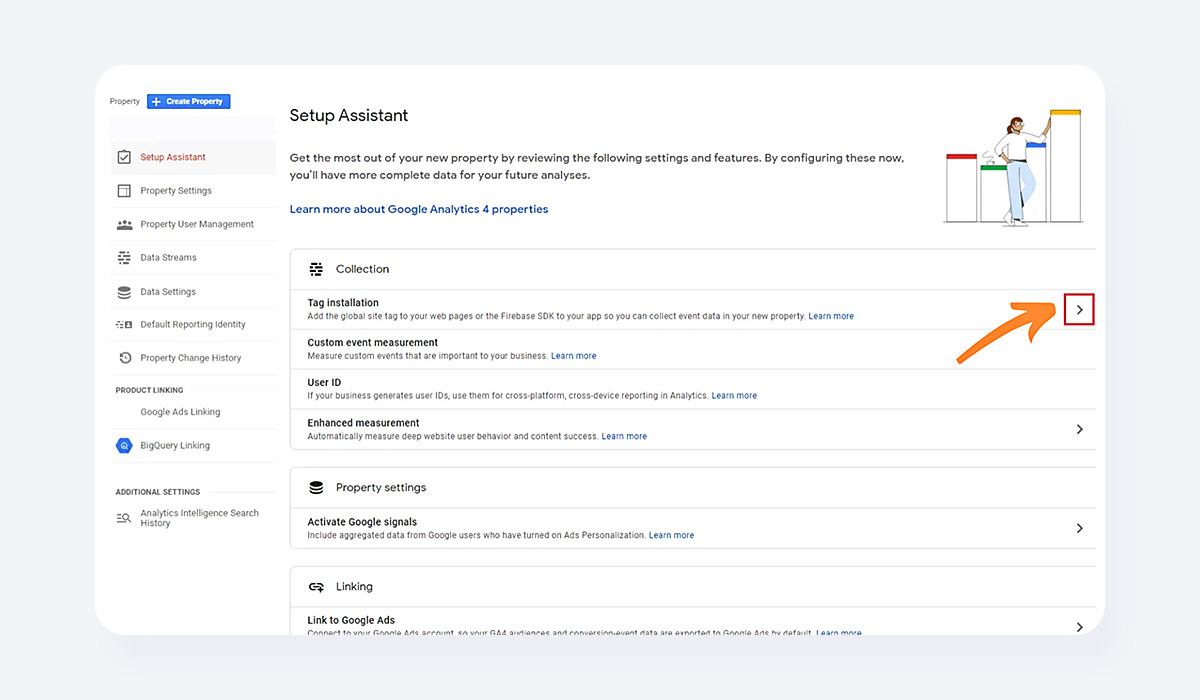Screen dimensions: 1200x700
Task: Click the Setup Assistant page heading
Action: tap(349, 115)
